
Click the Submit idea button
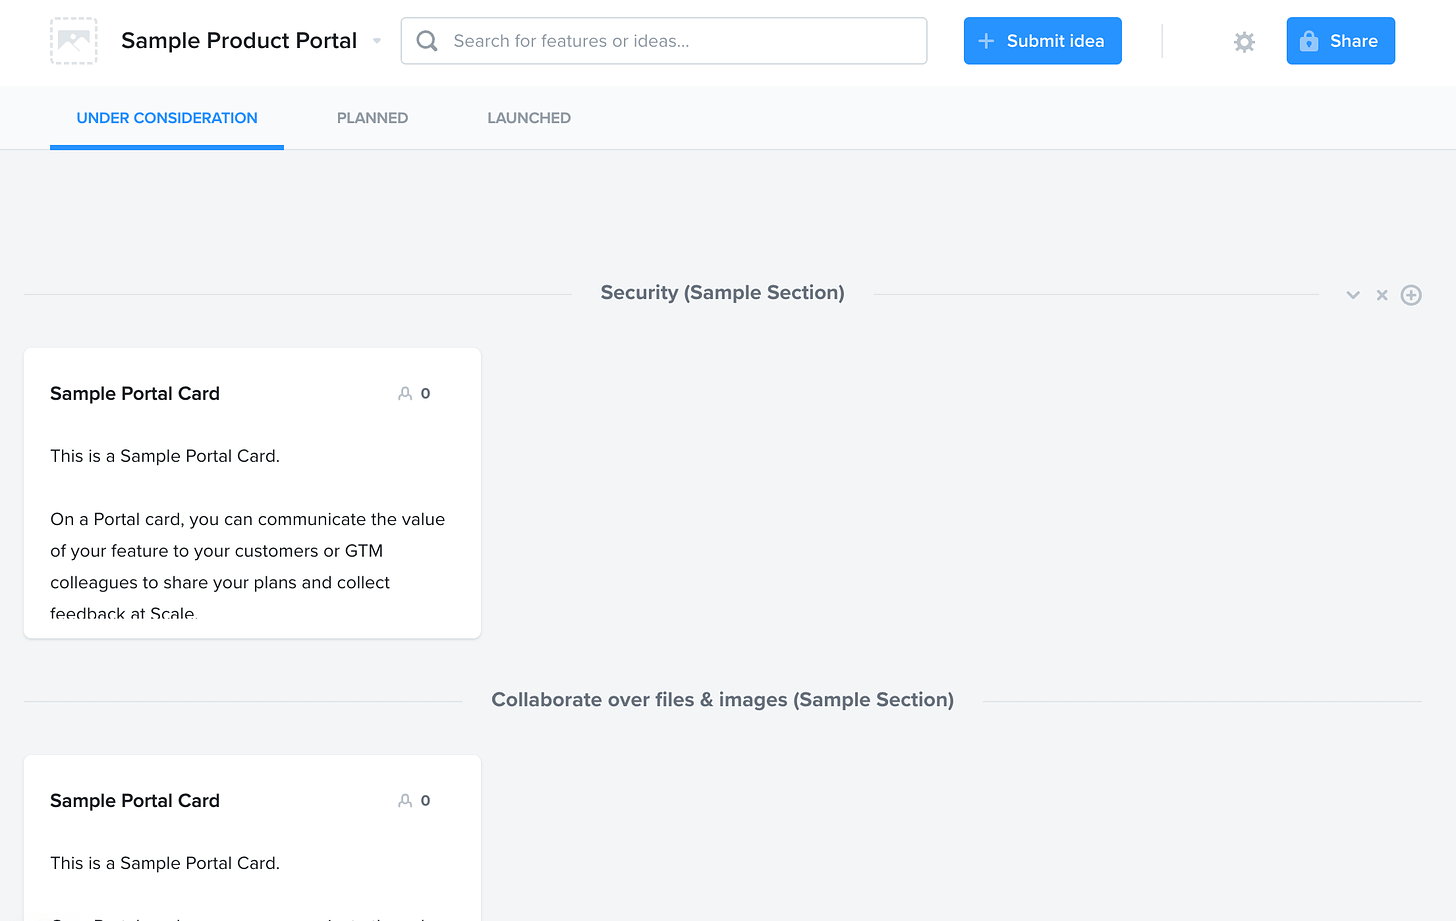point(1042,41)
